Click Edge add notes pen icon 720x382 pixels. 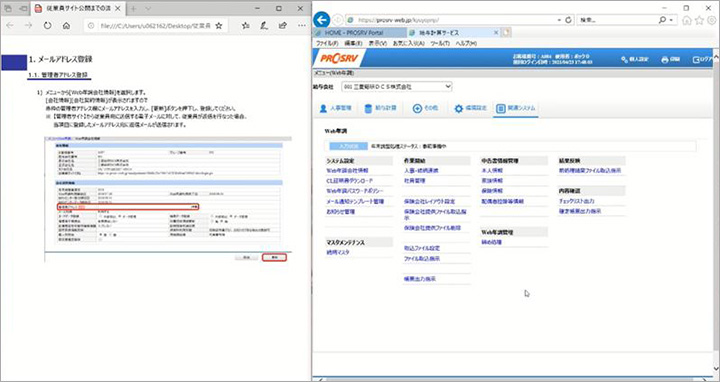pyautogui.click(x=264, y=26)
